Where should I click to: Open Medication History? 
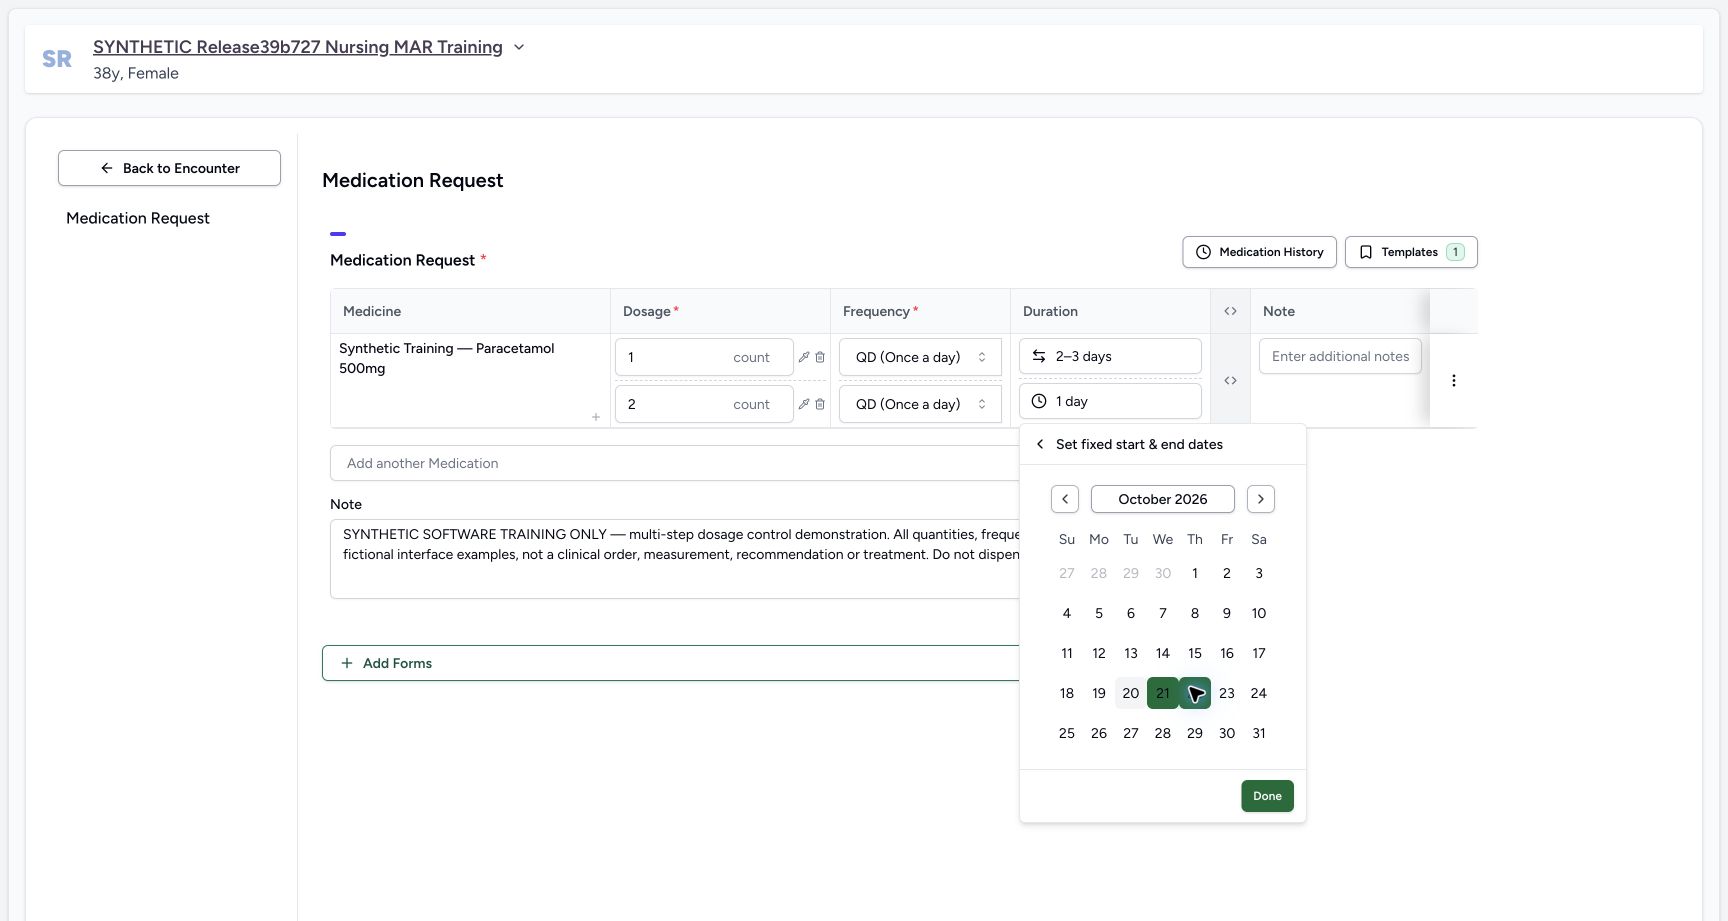click(1260, 252)
